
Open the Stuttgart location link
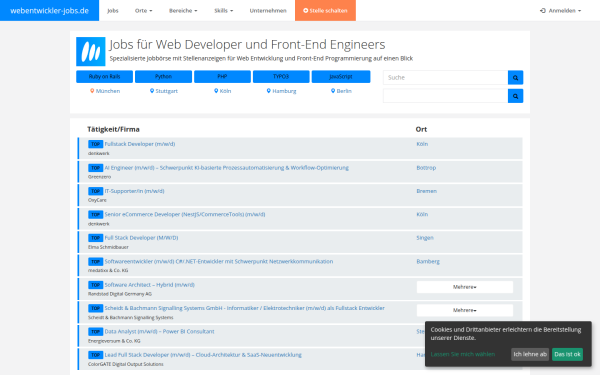click(x=166, y=91)
